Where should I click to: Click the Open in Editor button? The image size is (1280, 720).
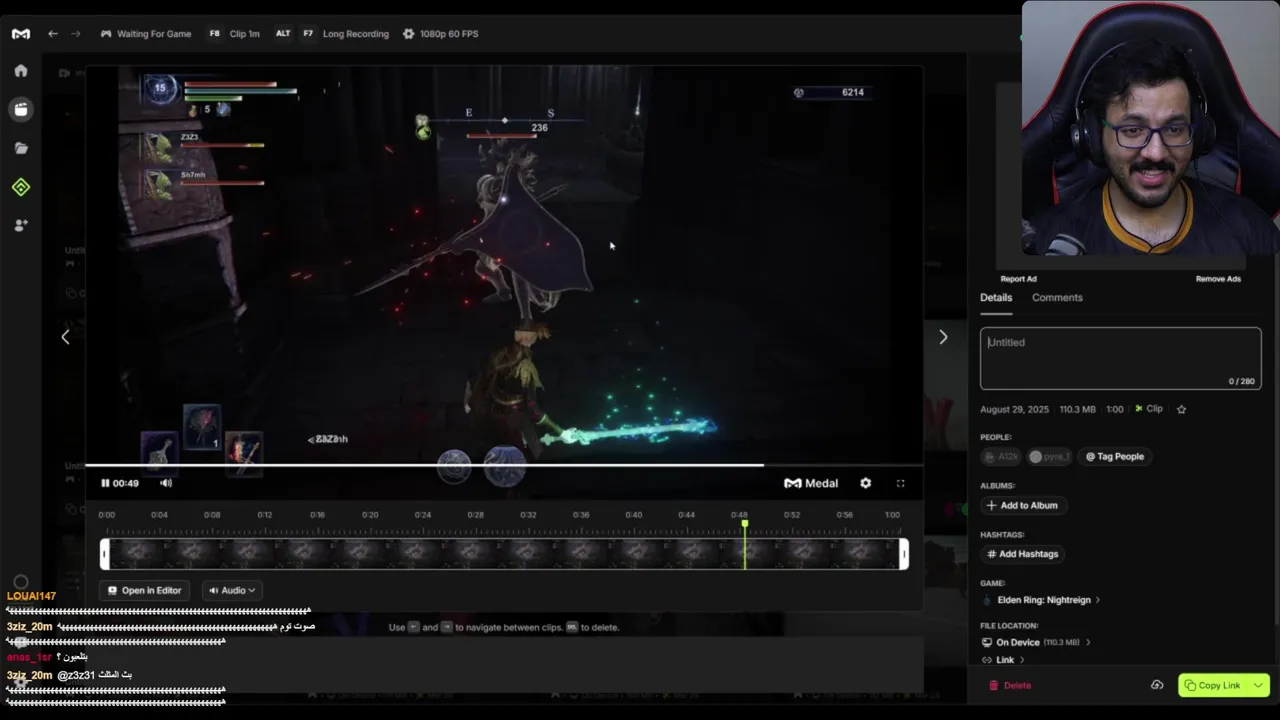(145, 590)
